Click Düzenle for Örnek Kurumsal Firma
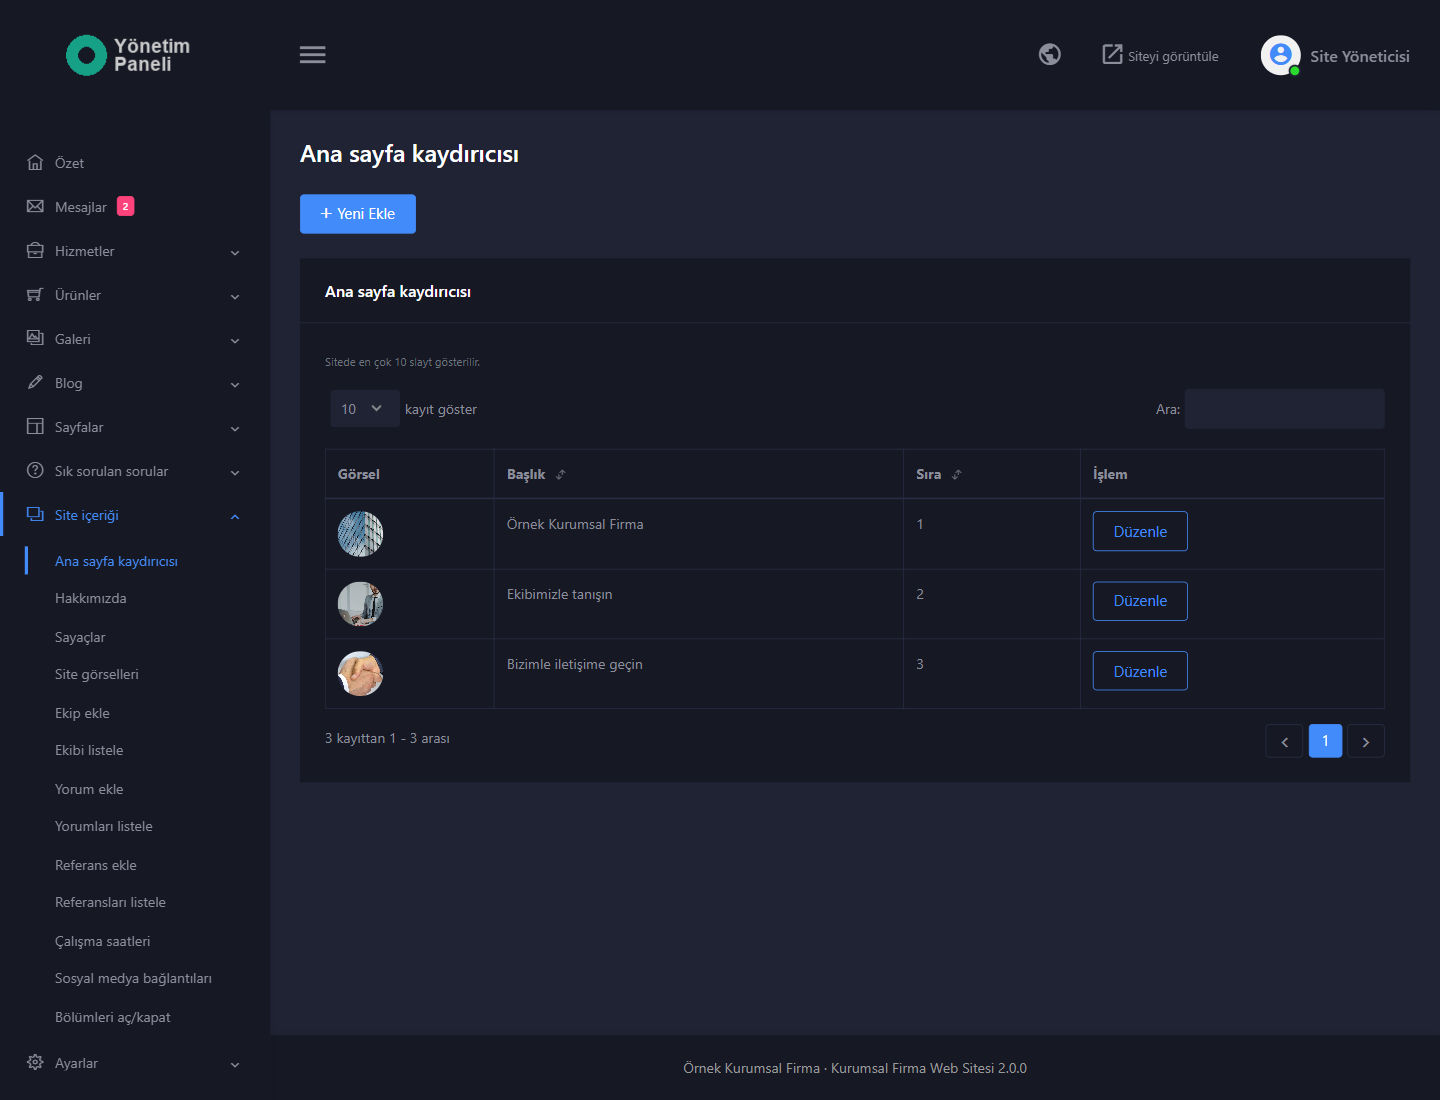The image size is (1440, 1100). tap(1140, 531)
